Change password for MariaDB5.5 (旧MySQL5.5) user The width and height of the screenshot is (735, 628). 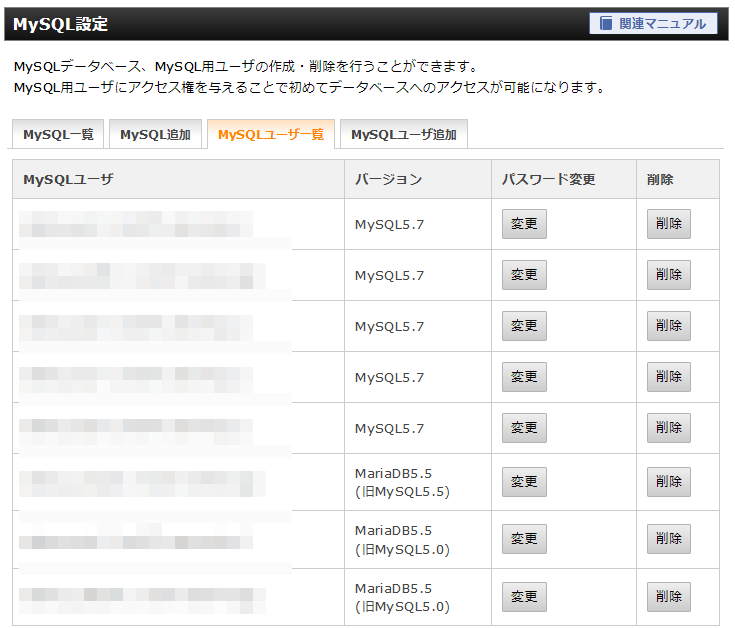pyautogui.click(x=524, y=482)
